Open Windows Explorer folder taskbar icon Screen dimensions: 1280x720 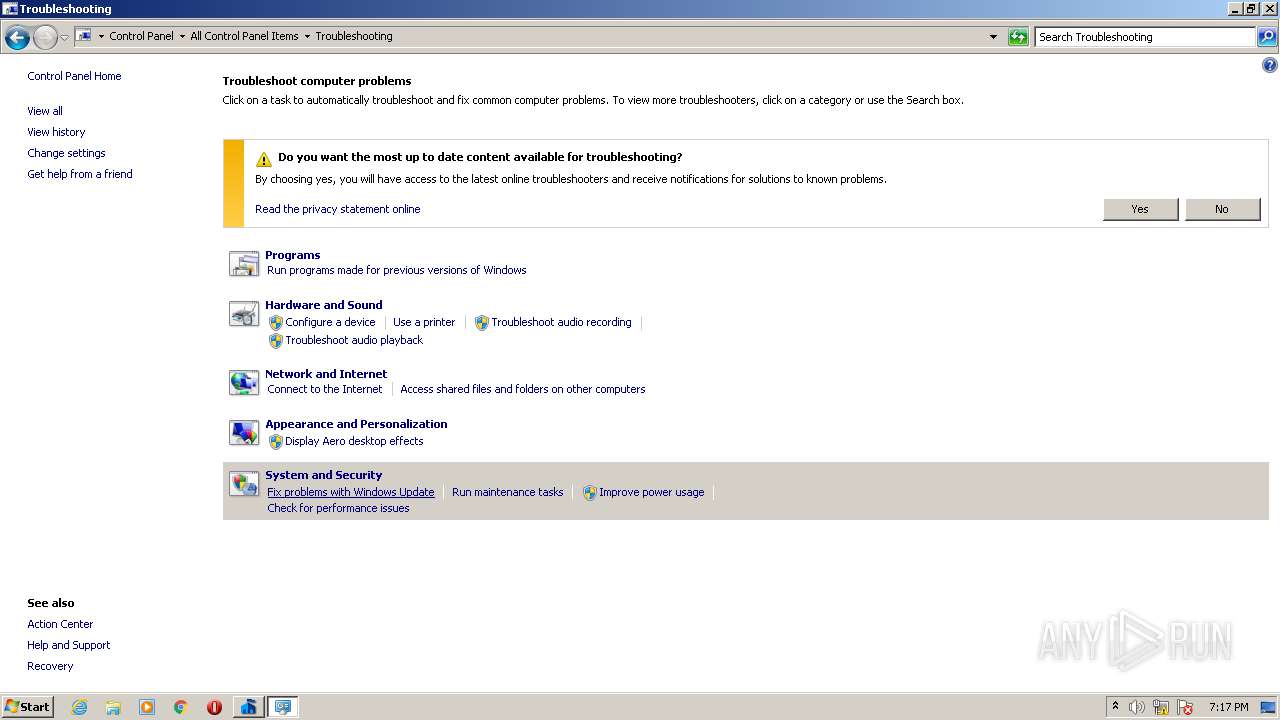coord(113,707)
